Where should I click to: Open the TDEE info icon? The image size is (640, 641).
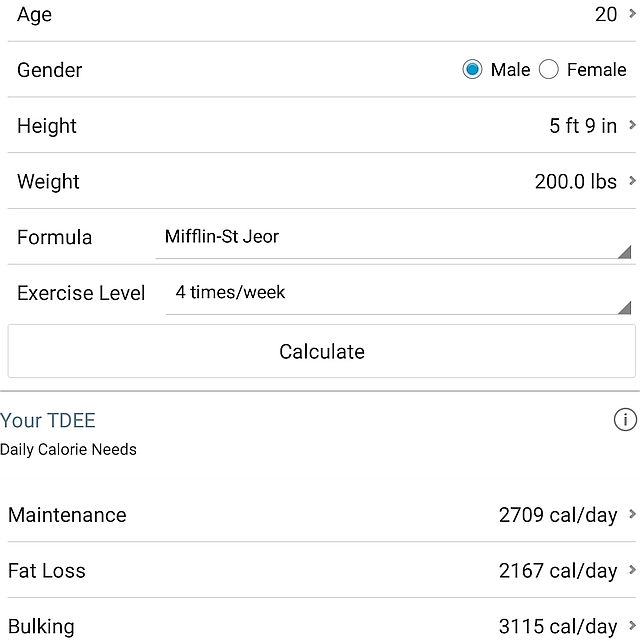[x=625, y=419]
